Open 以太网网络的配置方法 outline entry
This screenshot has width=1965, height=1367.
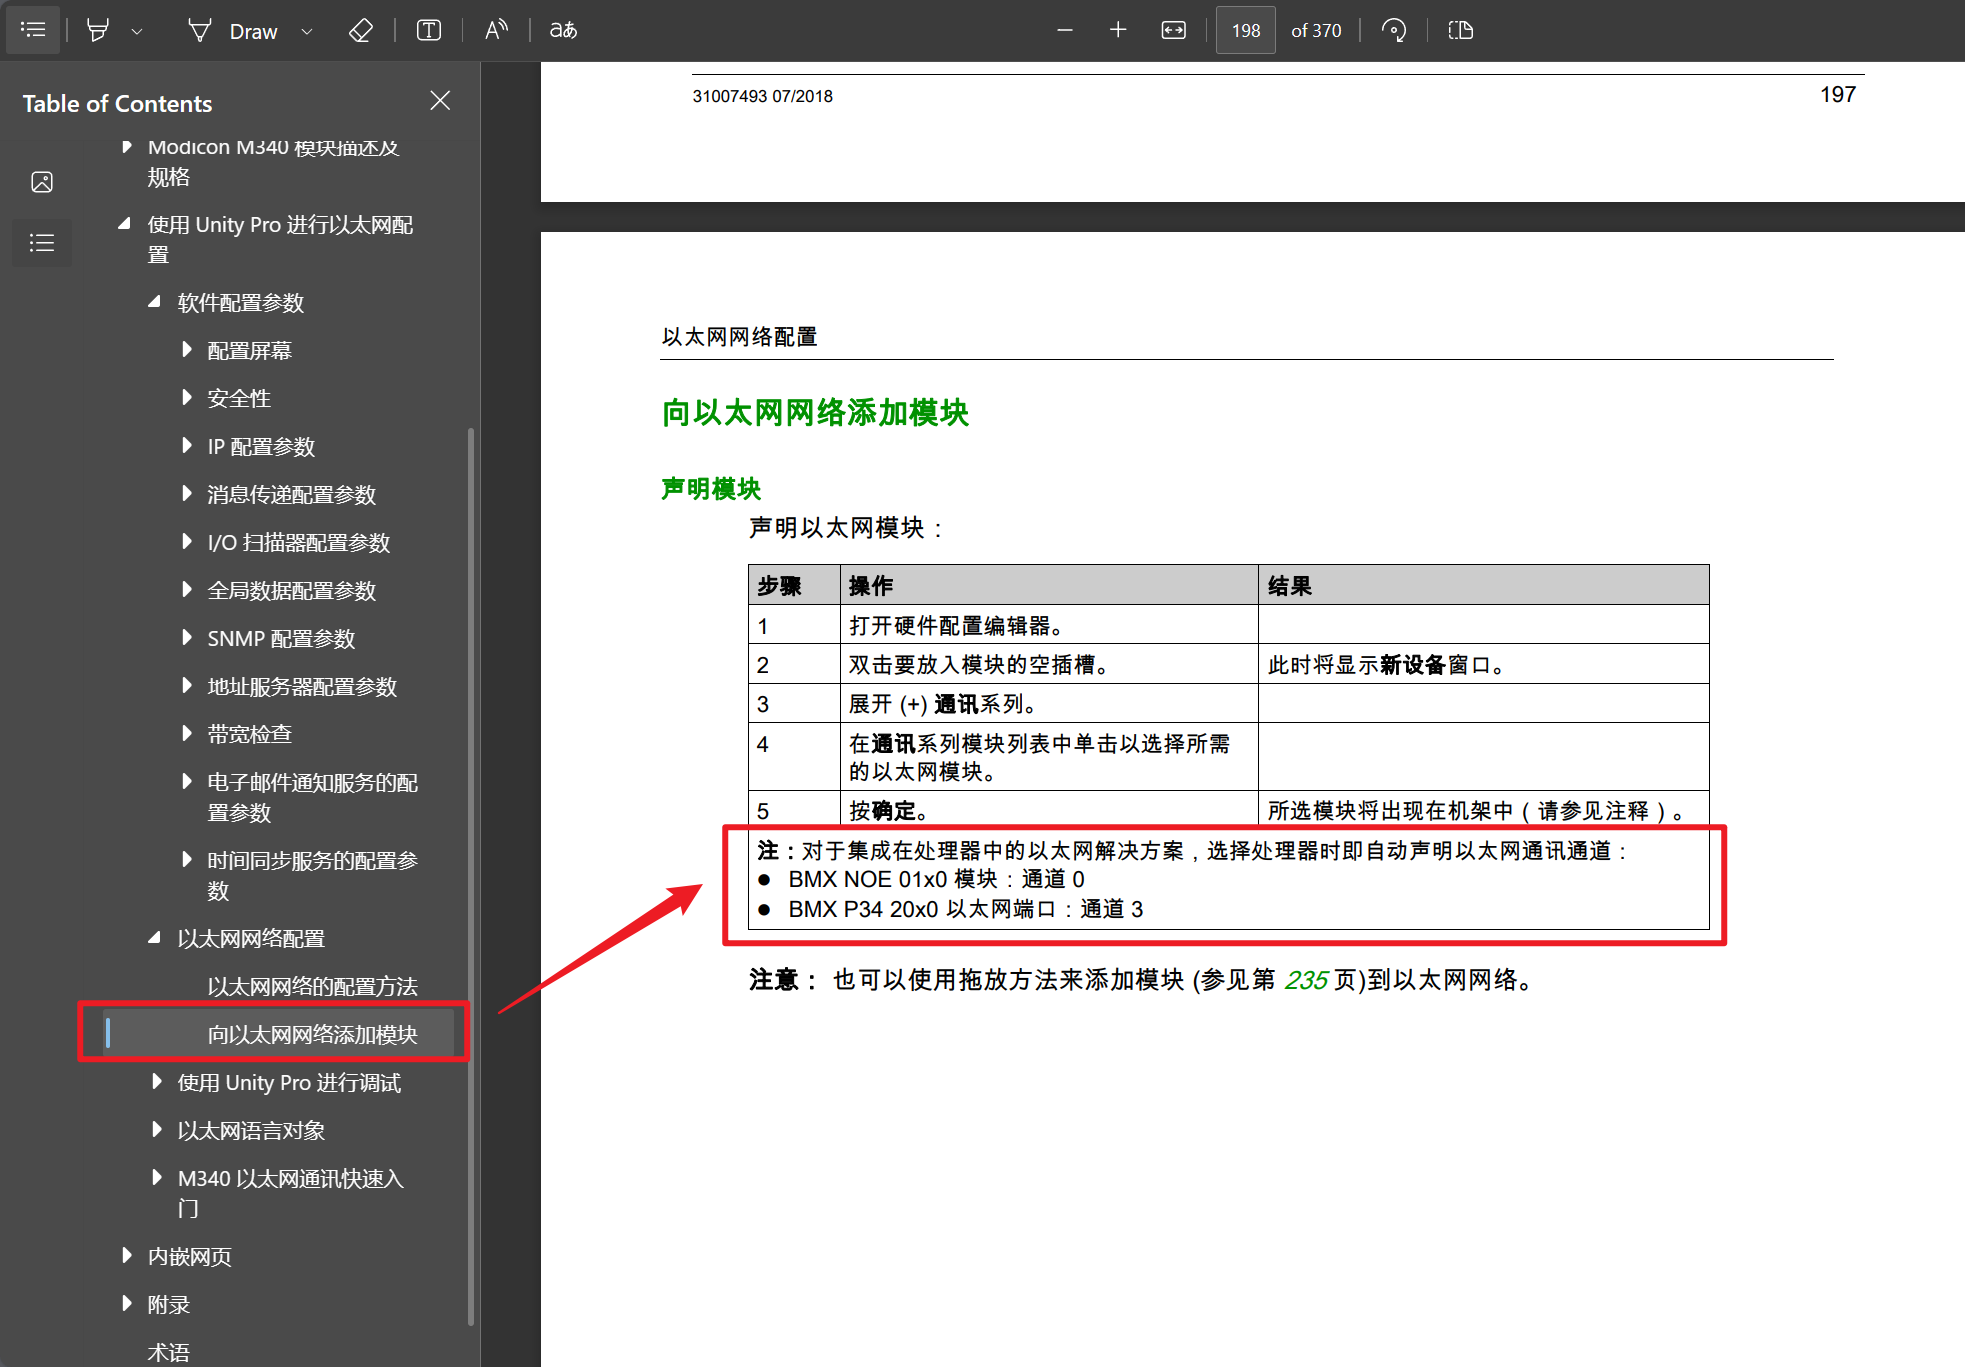(312, 986)
